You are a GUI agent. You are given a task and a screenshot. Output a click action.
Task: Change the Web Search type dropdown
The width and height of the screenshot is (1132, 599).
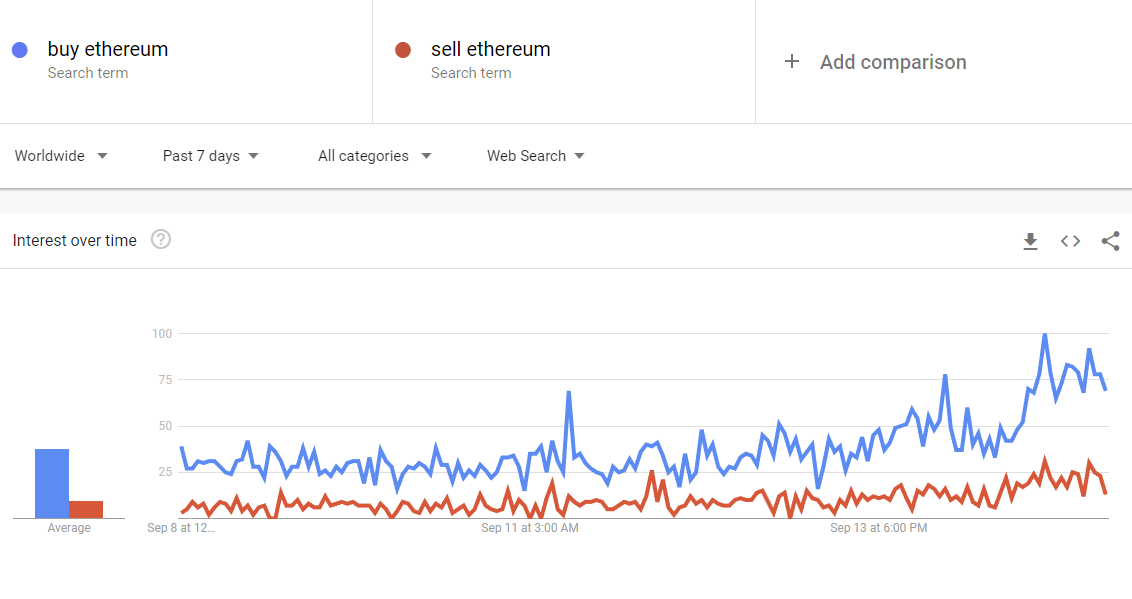[x=536, y=156]
